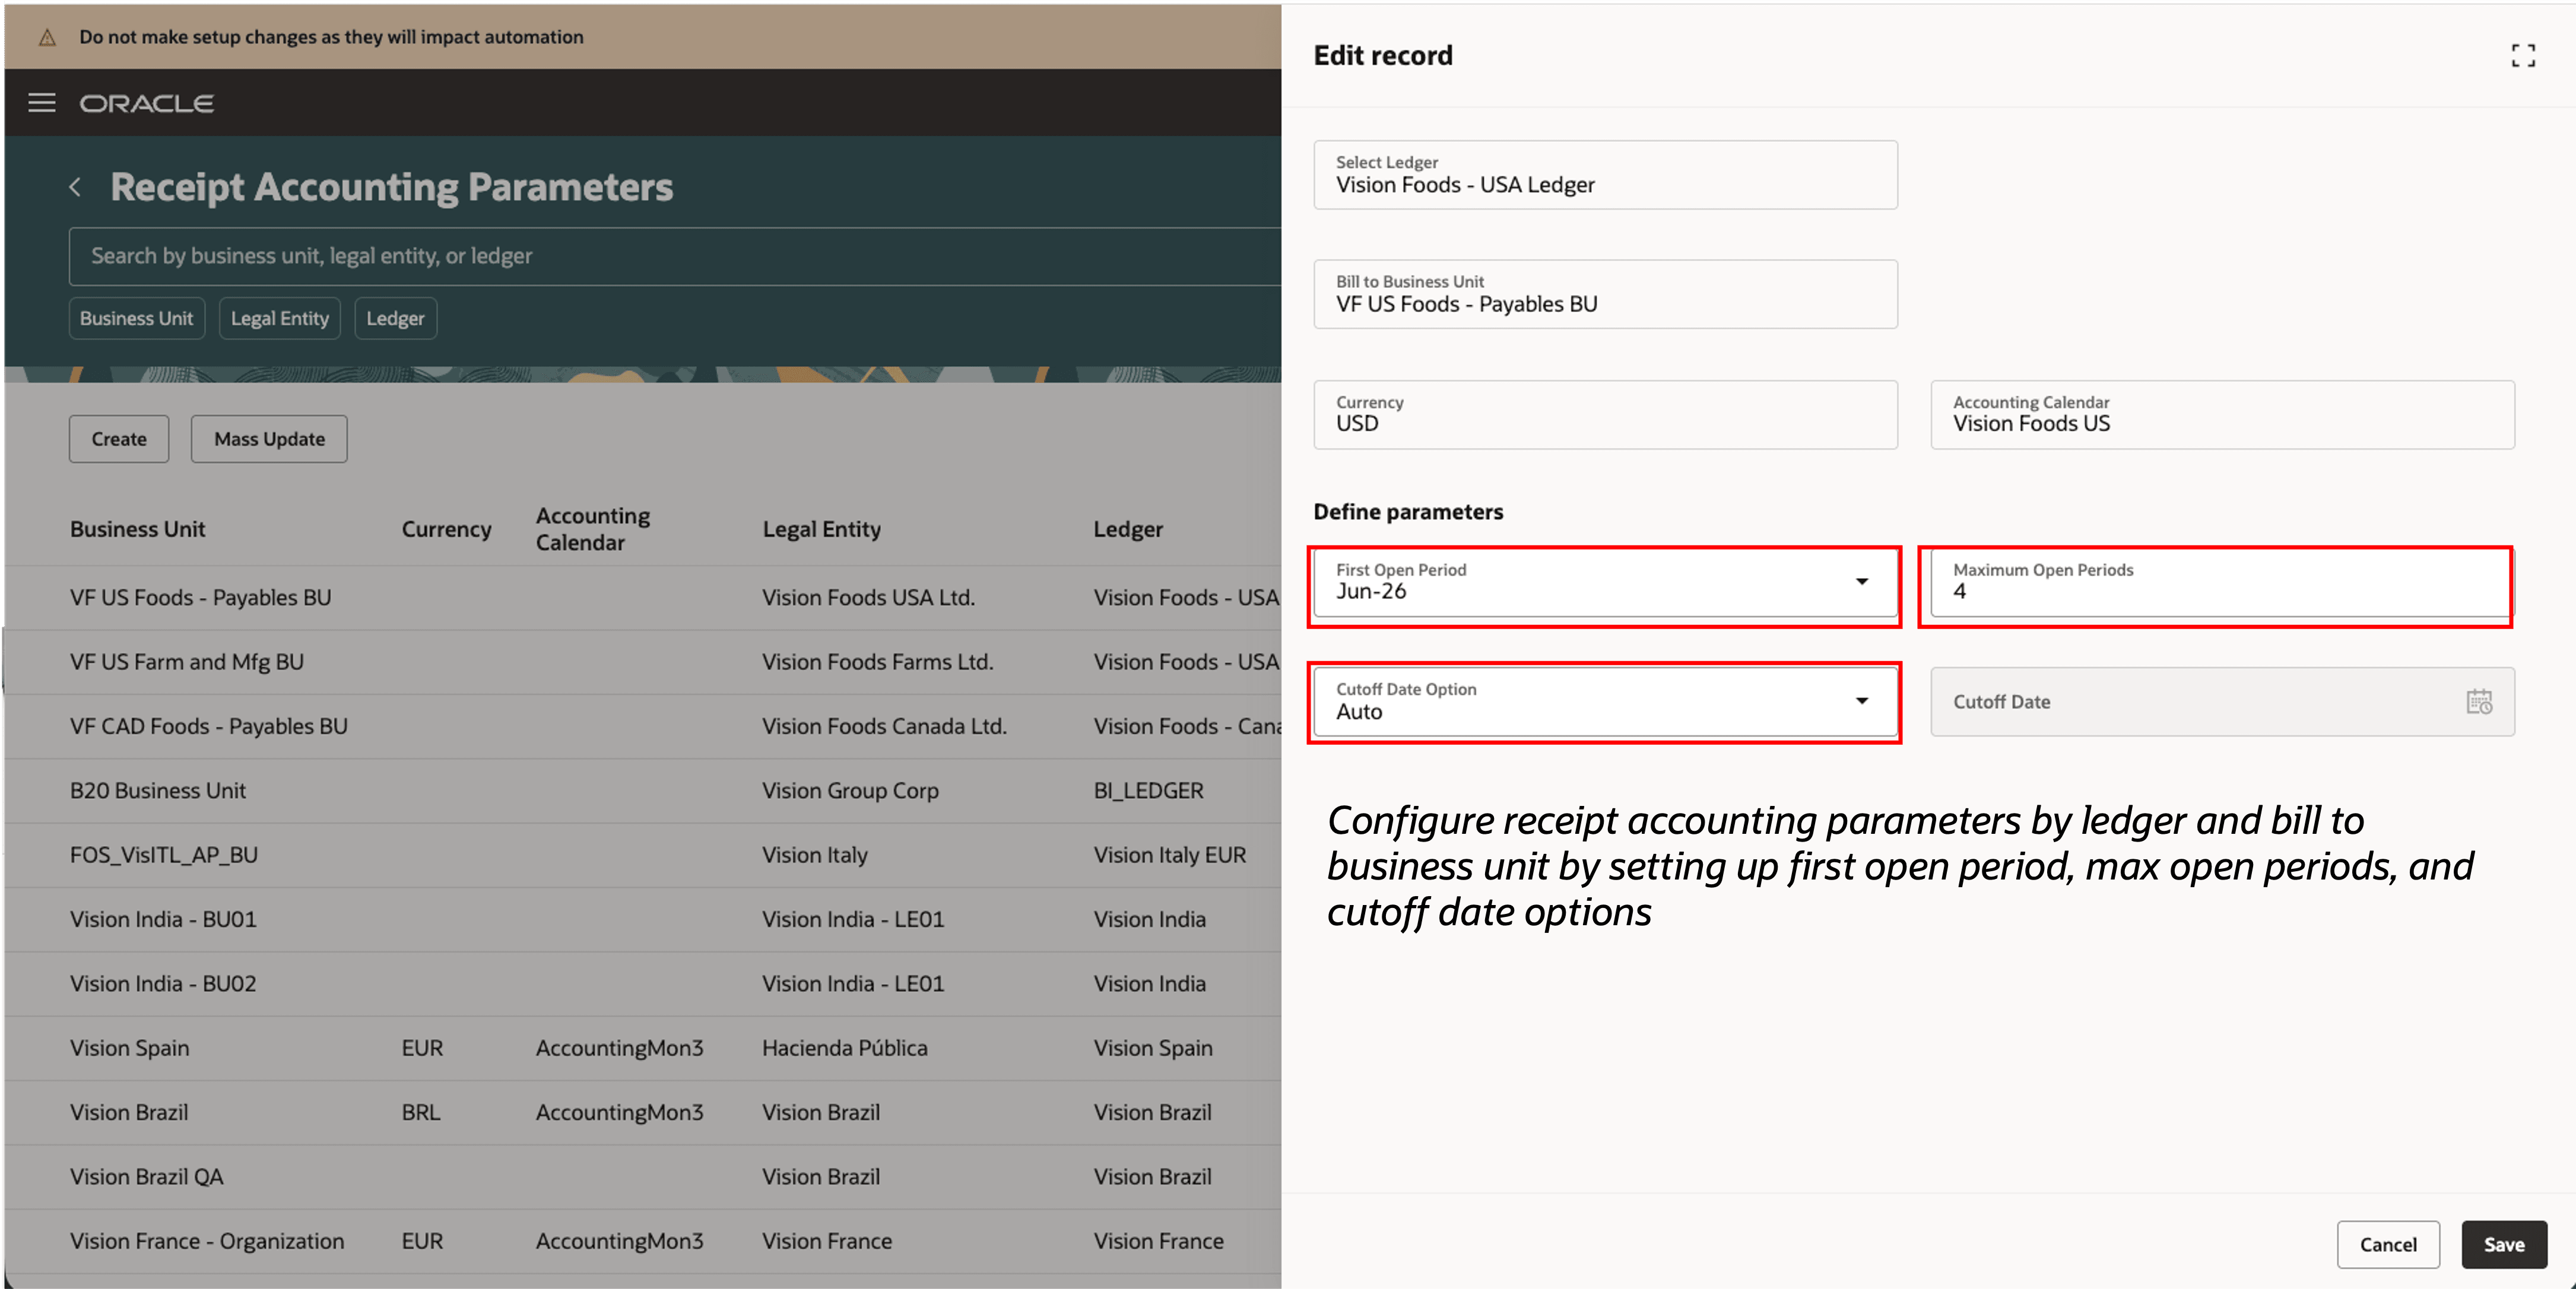
Task: Select the Vision Brazil QA row
Action: [643, 1177]
